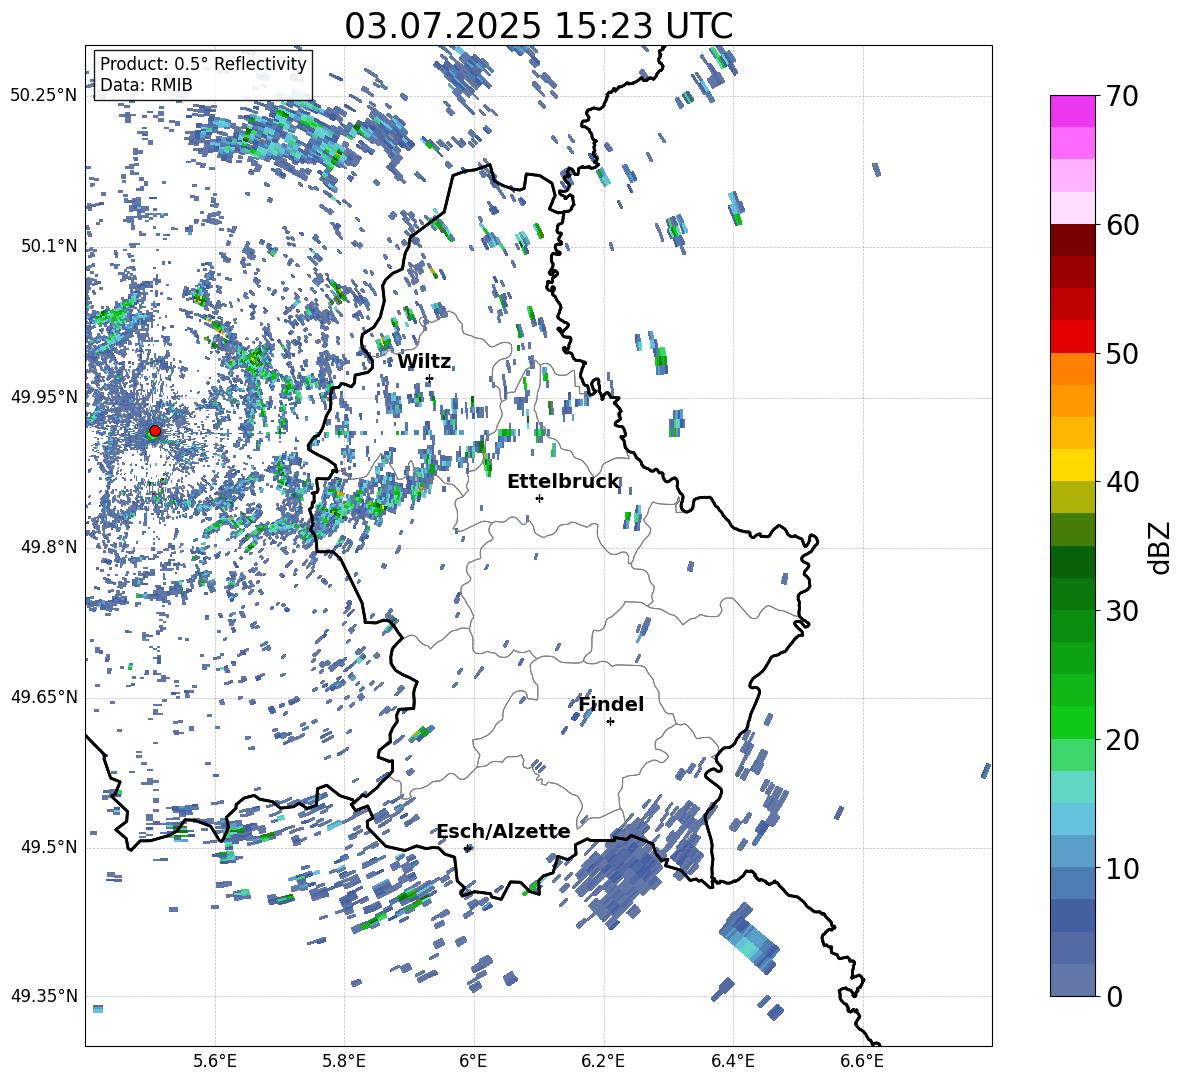
Task: Pick the bottom slate-blue swatch at 0 dBZ
Action: pos(1072,980)
